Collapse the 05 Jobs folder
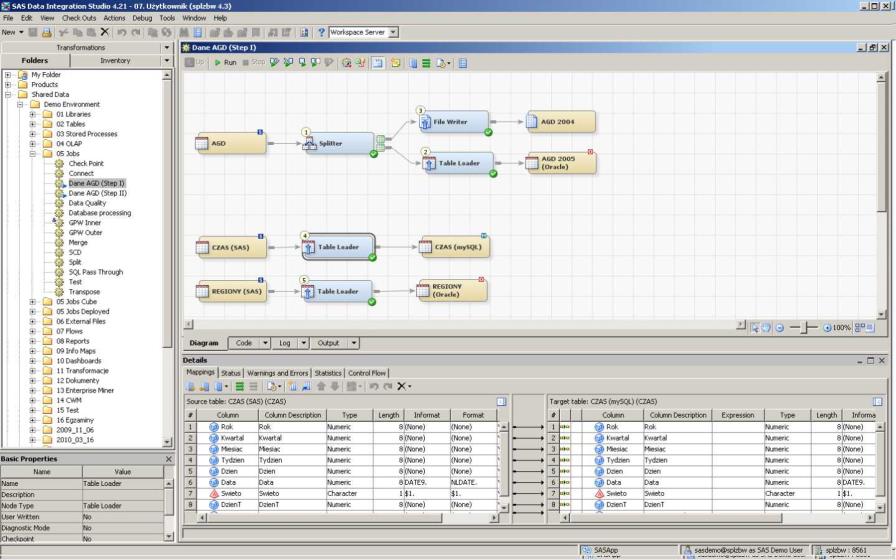 pos(33,154)
